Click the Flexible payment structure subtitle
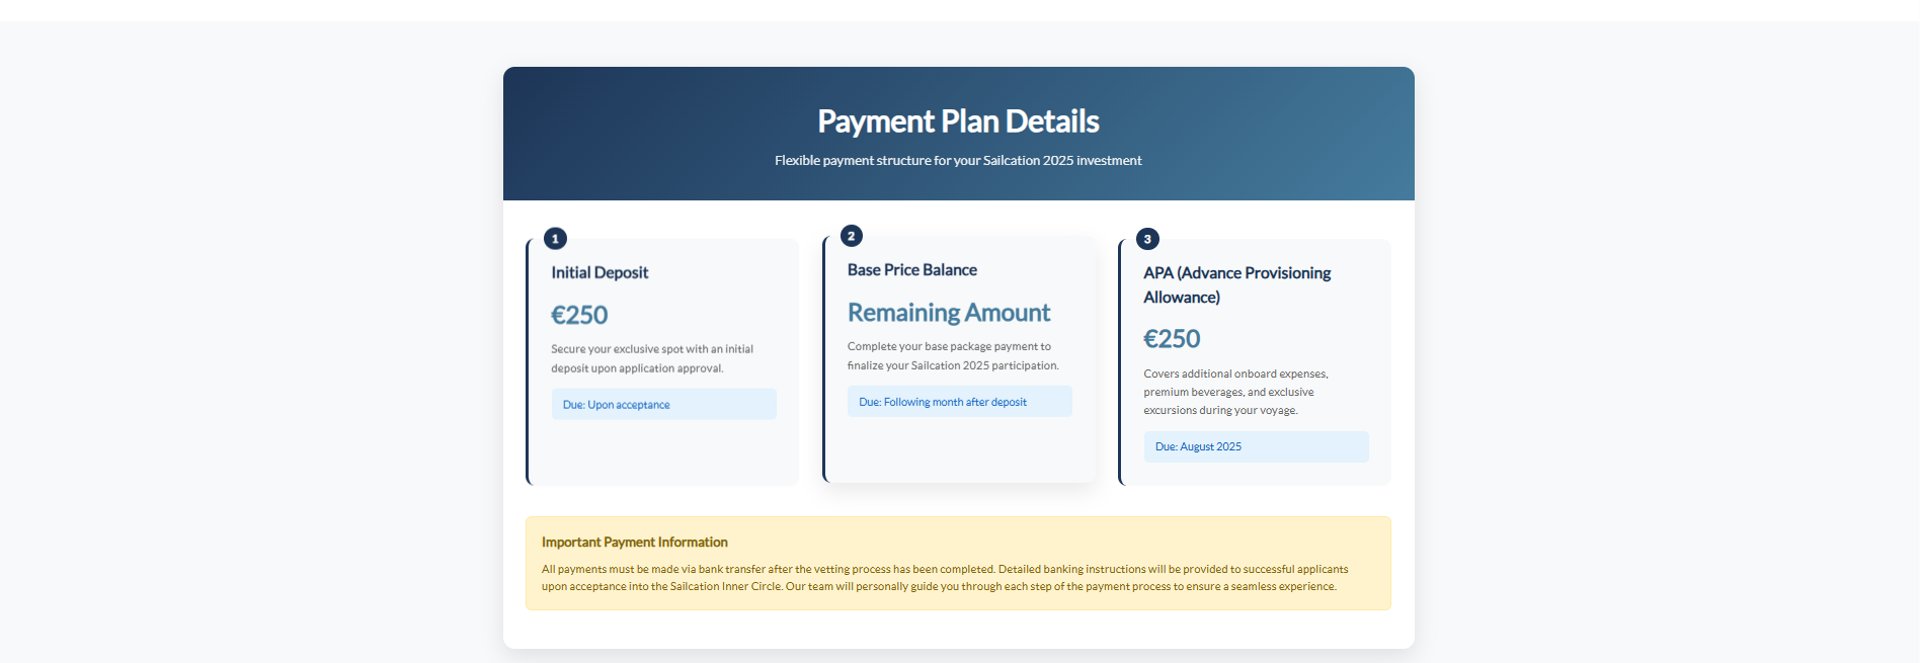The image size is (1920, 663). click(x=958, y=160)
